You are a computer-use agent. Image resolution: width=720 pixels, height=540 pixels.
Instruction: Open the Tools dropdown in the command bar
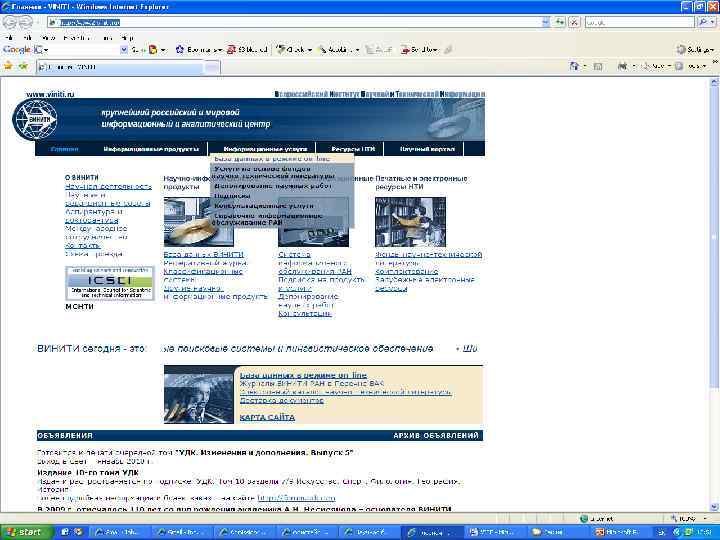(693, 67)
